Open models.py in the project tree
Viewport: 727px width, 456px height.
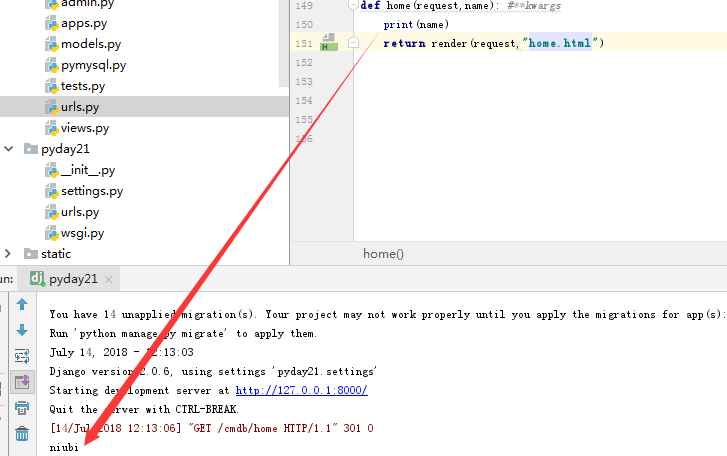click(91, 44)
